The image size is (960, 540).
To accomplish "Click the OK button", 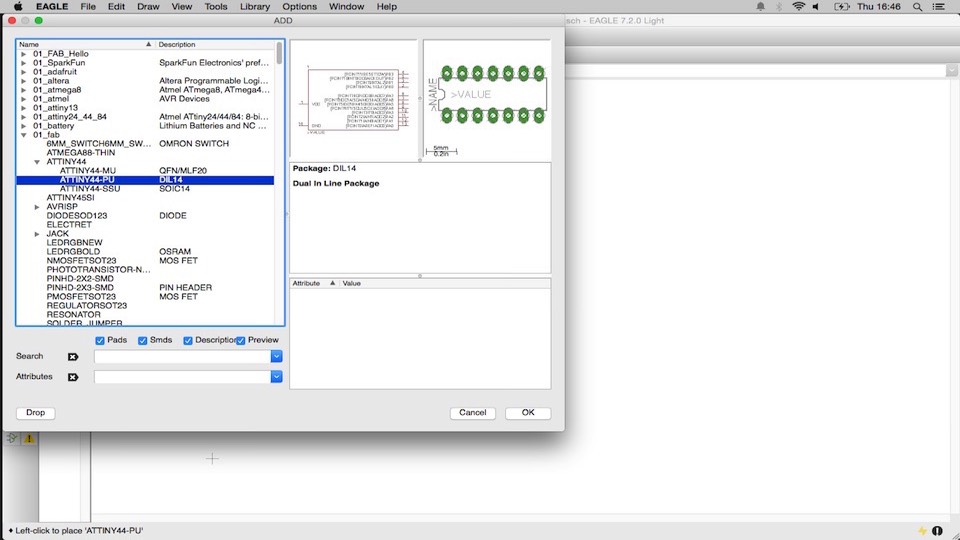I will [x=528, y=413].
